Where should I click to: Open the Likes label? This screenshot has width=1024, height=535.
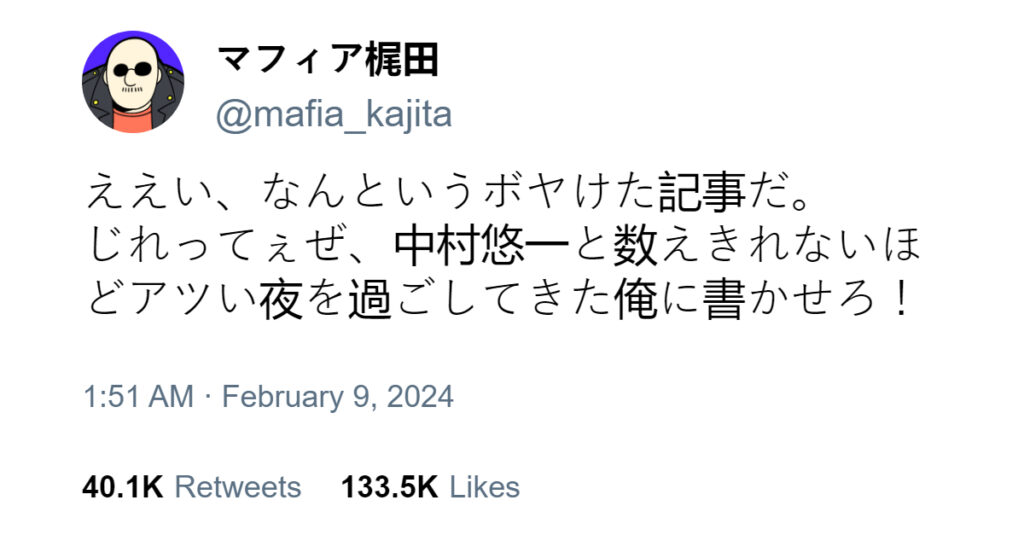click(x=484, y=487)
